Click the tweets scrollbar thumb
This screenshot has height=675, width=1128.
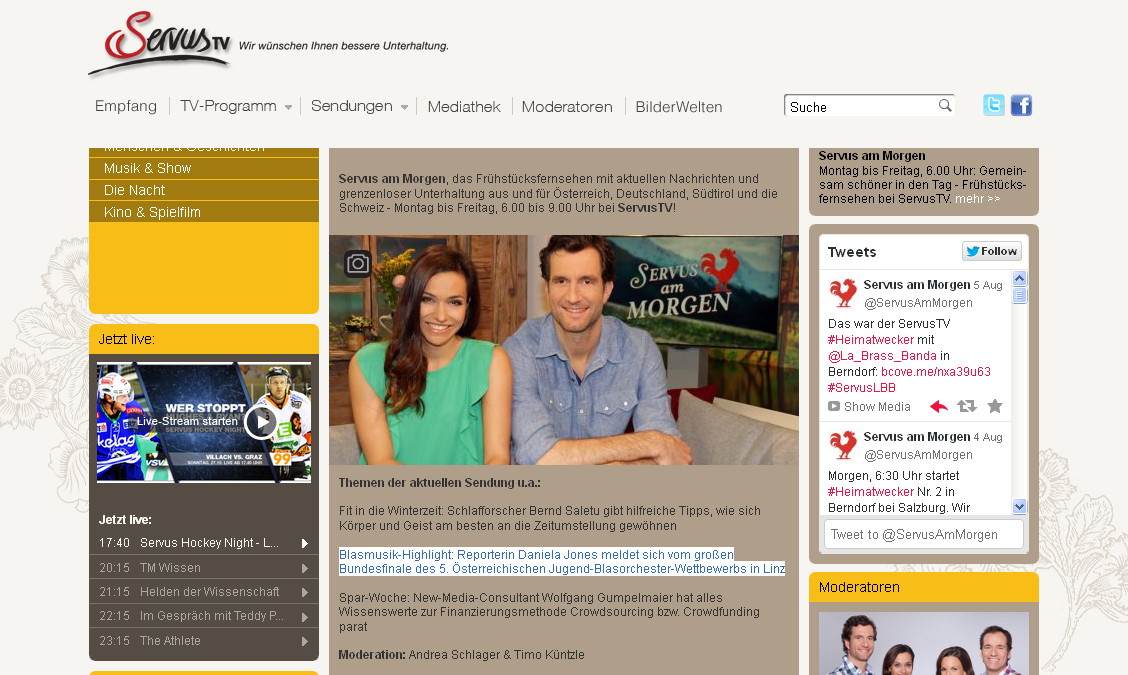pyautogui.click(x=1019, y=295)
